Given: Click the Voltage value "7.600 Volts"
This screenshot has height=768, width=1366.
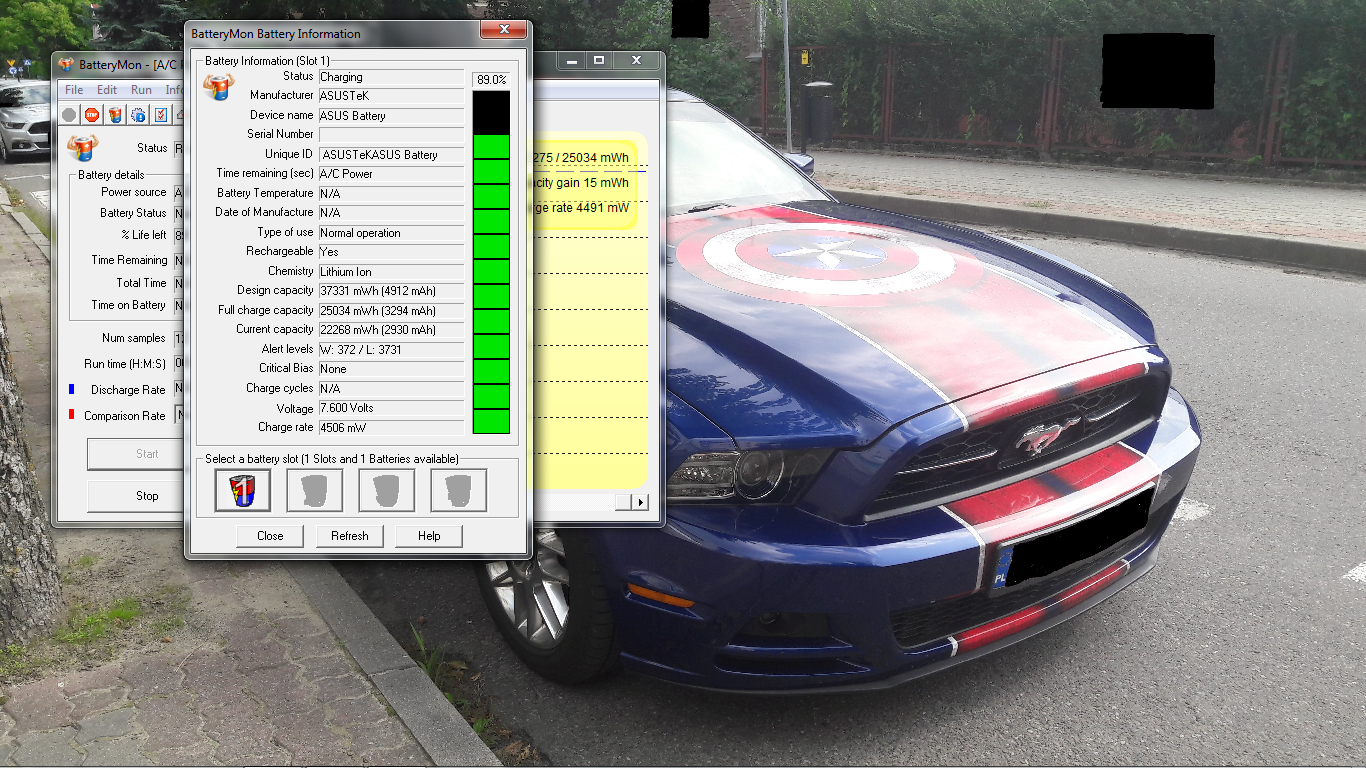Looking at the screenshot, I should [x=391, y=408].
